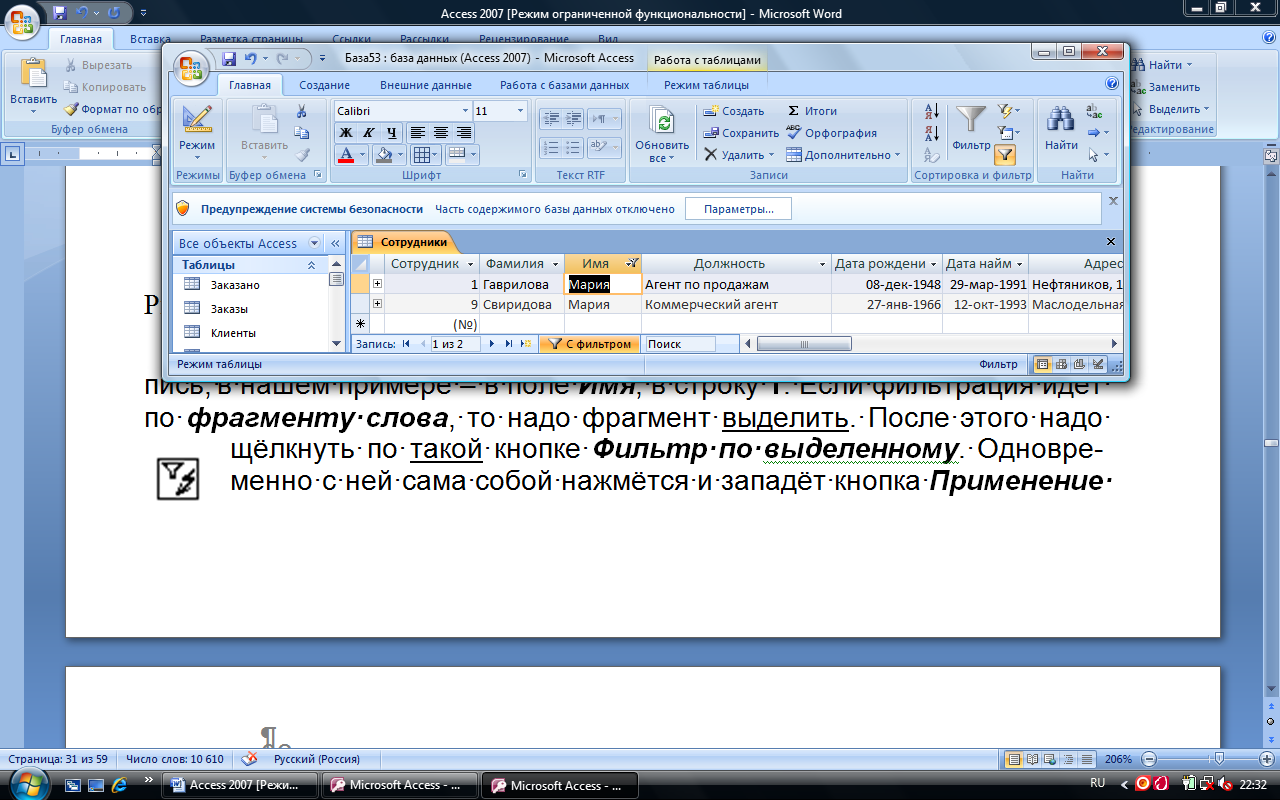Open Filter by Selection lightning funnel dropdown

point(1008,111)
